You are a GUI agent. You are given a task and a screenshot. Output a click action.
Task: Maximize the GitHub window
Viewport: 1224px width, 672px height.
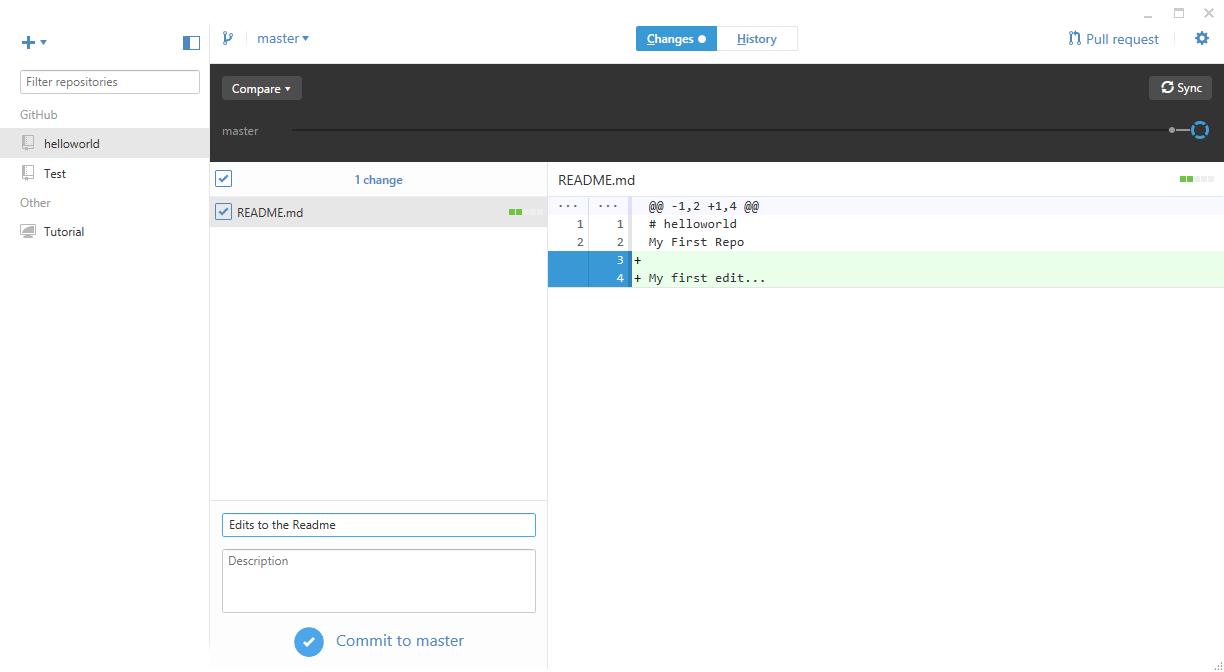click(1179, 13)
